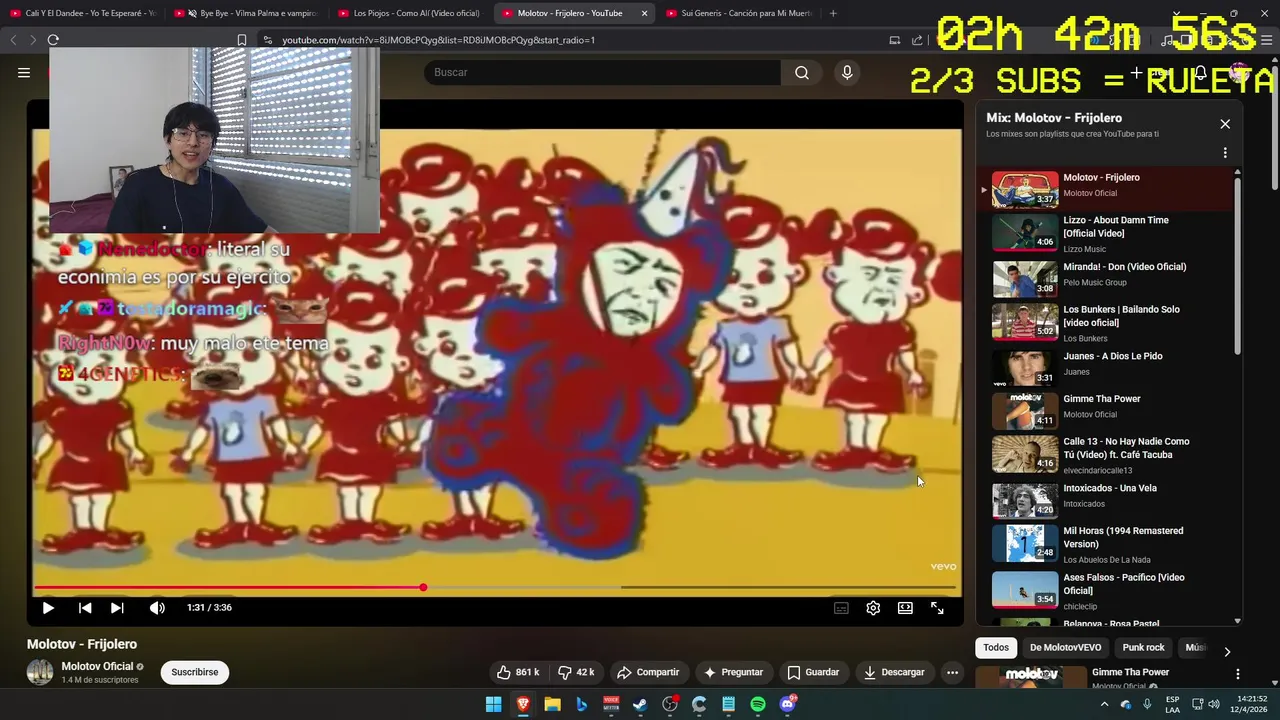The image size is (1280, 720).
Task: Open File Explorer from taskbar
Action: (x=552, y=704)
